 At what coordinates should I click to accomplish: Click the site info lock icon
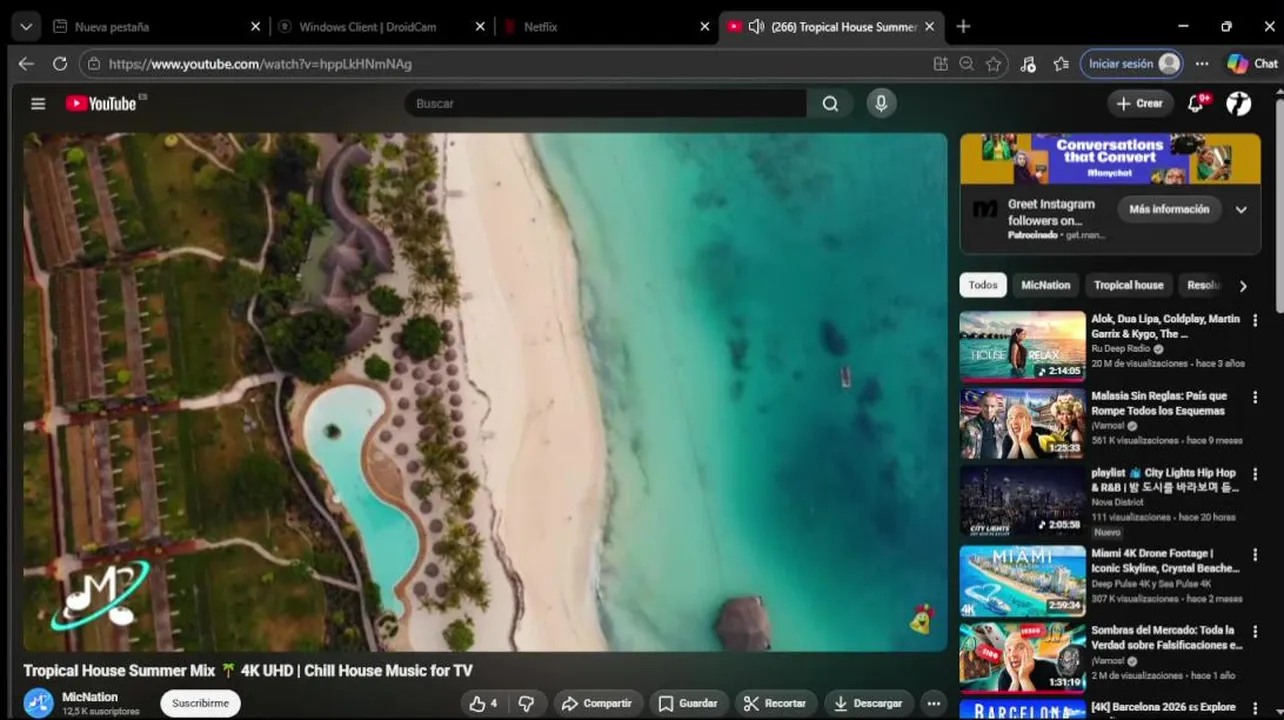[93, 64]
